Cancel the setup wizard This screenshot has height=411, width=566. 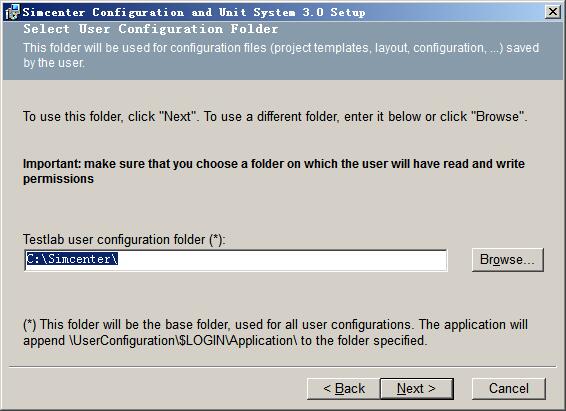tap(509, 389)
